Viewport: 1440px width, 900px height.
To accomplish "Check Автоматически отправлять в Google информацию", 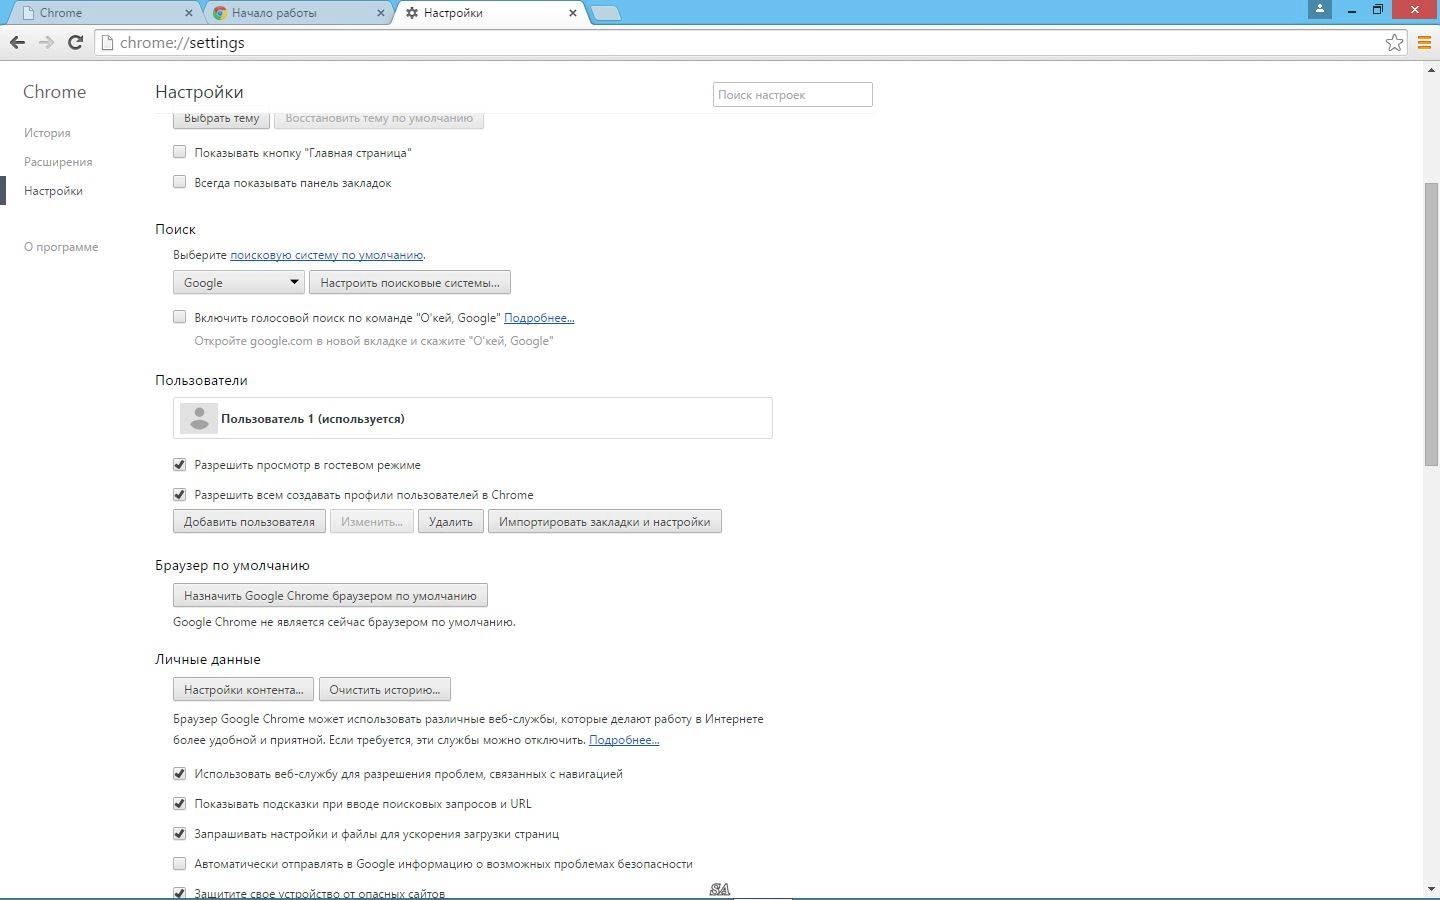I will click(x=180, y=863).
